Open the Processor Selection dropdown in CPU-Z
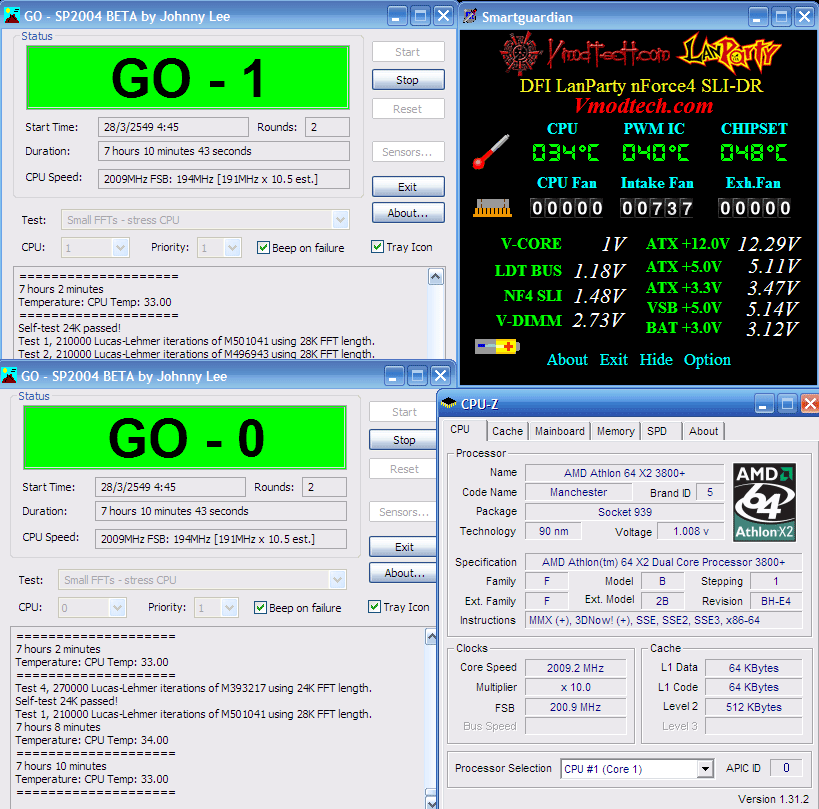This screenshot has height=809, width=819. (705, 768)
